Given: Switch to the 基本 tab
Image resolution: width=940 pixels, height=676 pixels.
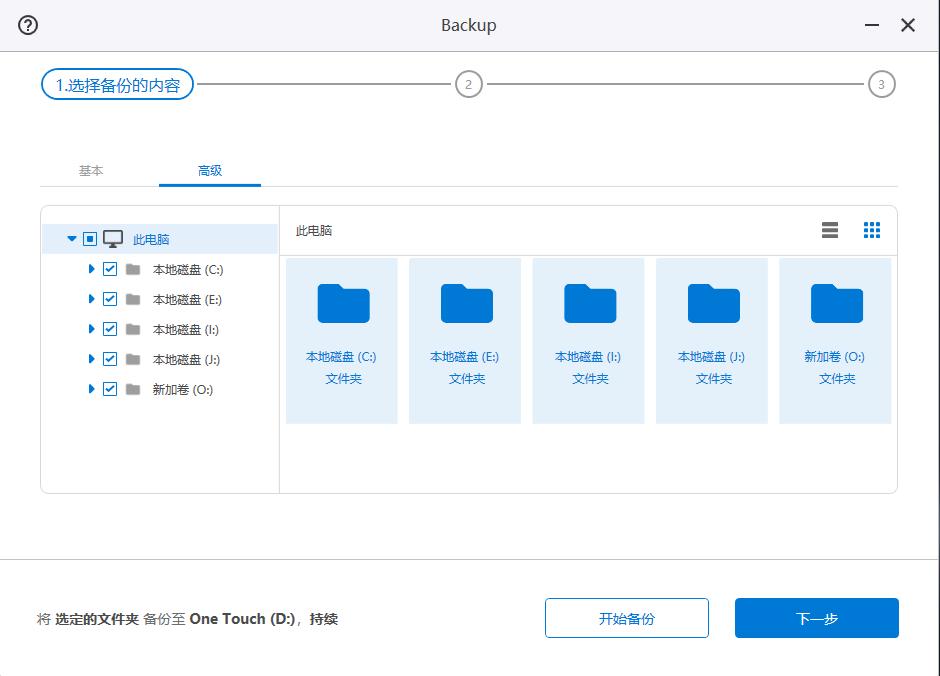Looking at the screenshot, I should [91, 171].
